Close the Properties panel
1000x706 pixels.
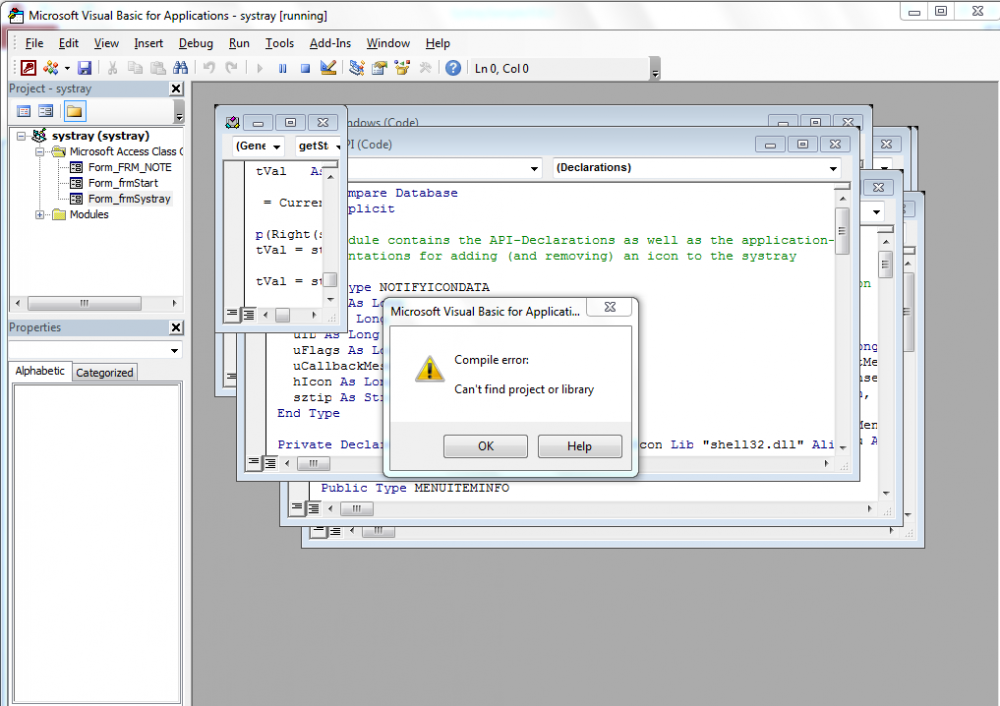pos(177,327)
